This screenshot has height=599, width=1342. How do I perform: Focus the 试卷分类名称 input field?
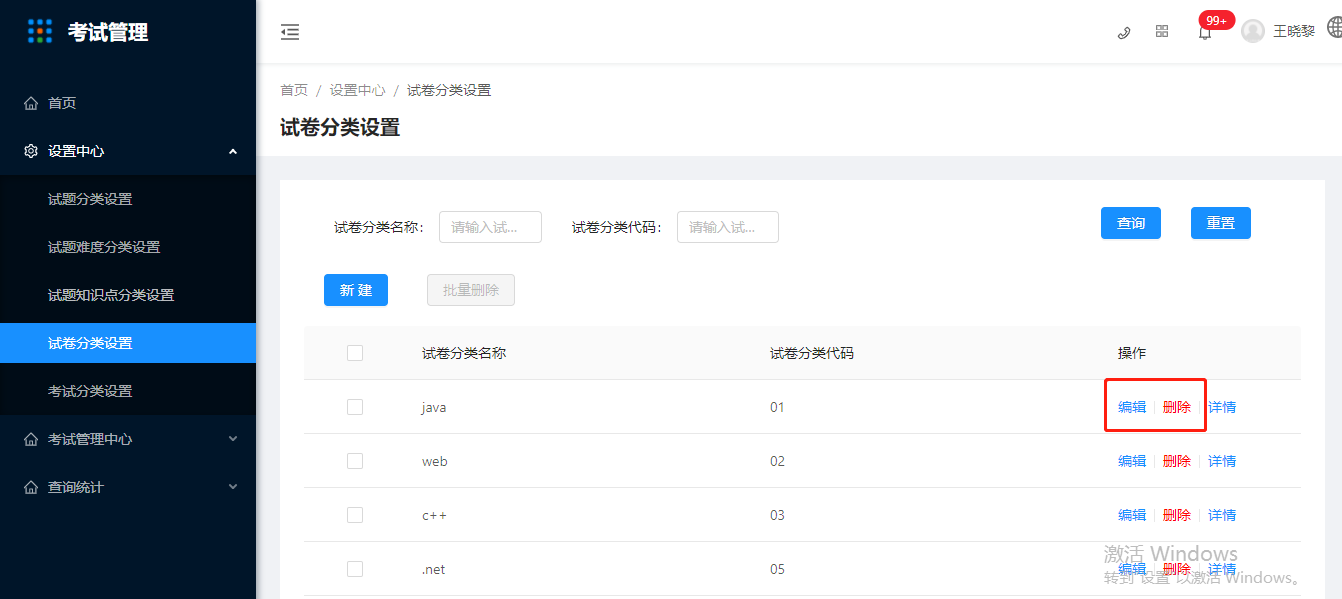[490, 227]
